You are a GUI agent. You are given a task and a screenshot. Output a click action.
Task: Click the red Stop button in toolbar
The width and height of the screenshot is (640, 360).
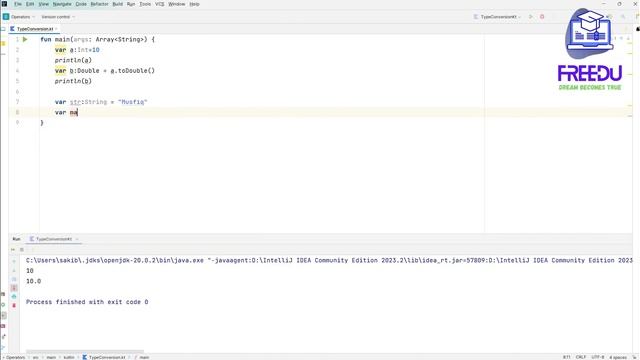click(542, 17)
